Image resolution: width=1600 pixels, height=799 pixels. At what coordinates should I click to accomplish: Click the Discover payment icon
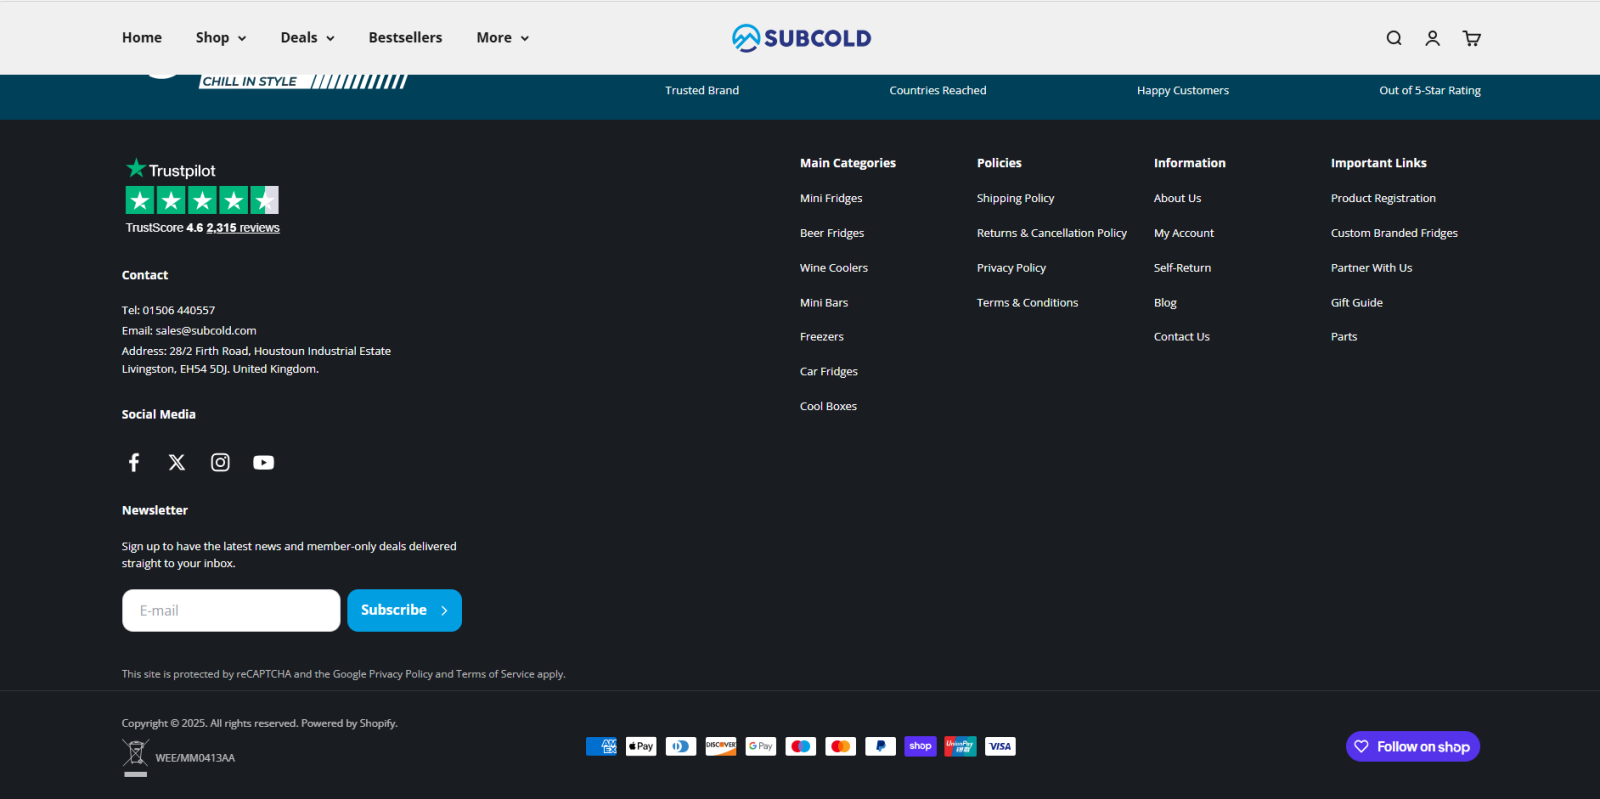721,746
